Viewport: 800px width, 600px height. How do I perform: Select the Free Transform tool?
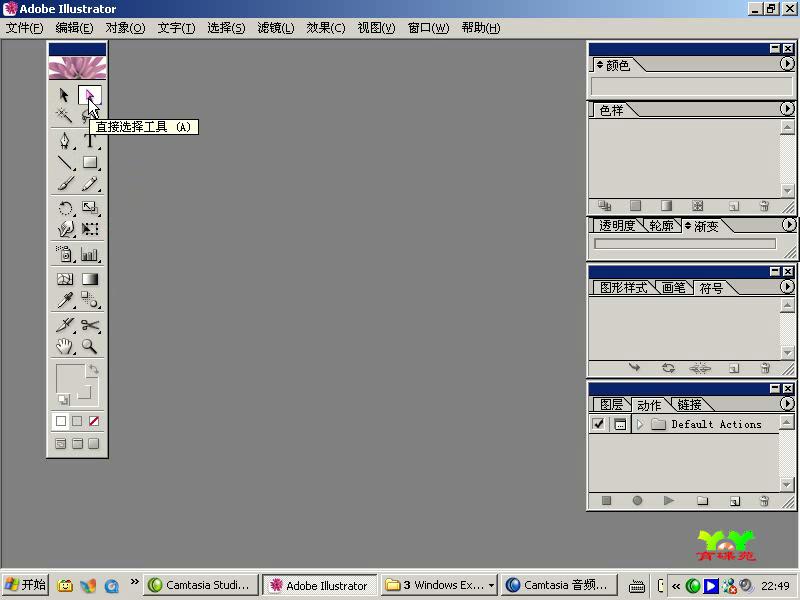tap(90, 229)
